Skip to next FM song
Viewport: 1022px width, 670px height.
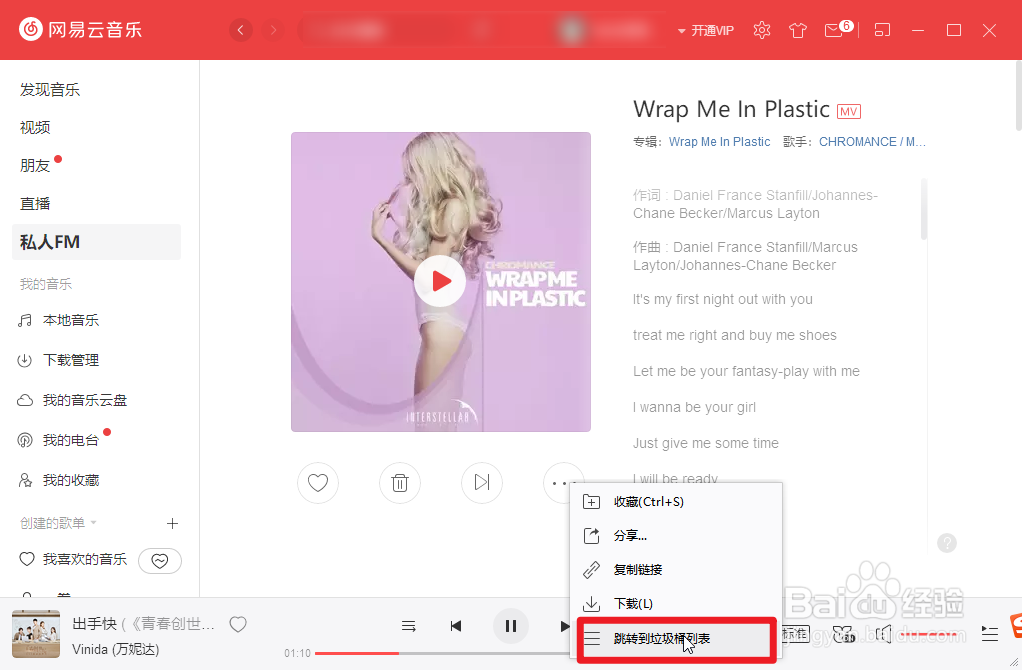click(482, 483)
